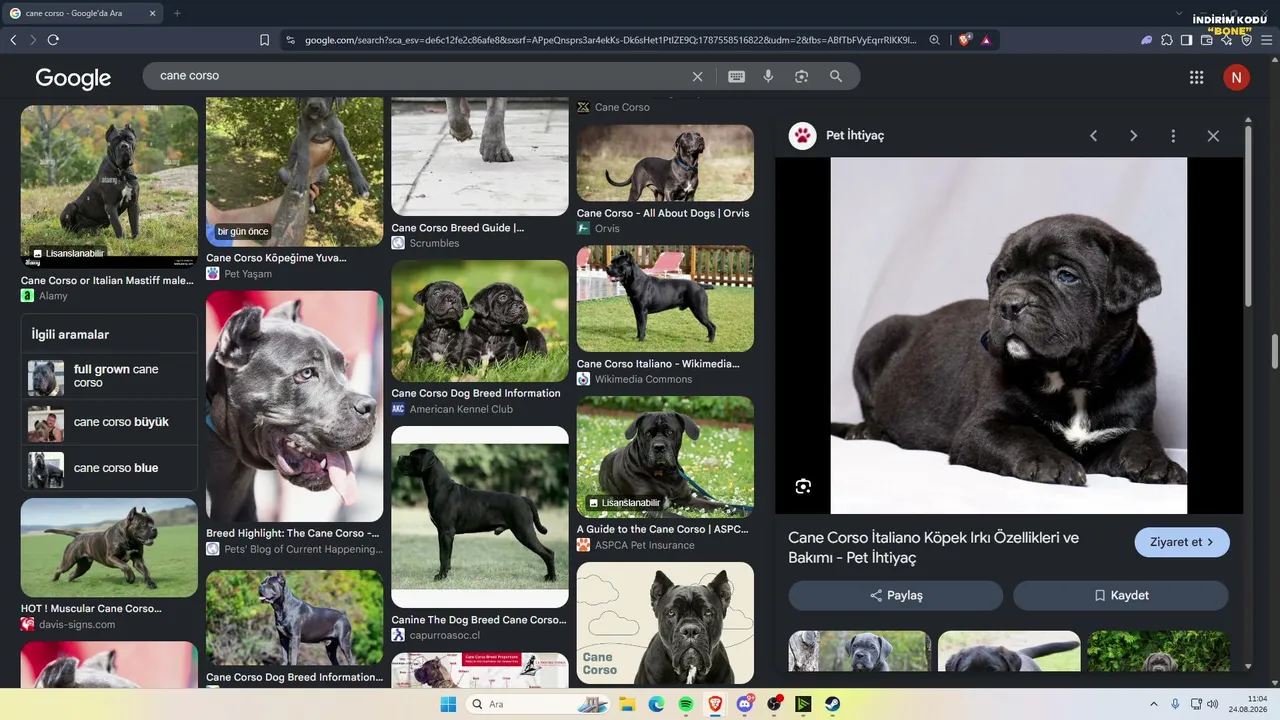The height and width of the screenshot is (720, 1280).
Task: Close the image preview panel
Action: coord(1213,136)
